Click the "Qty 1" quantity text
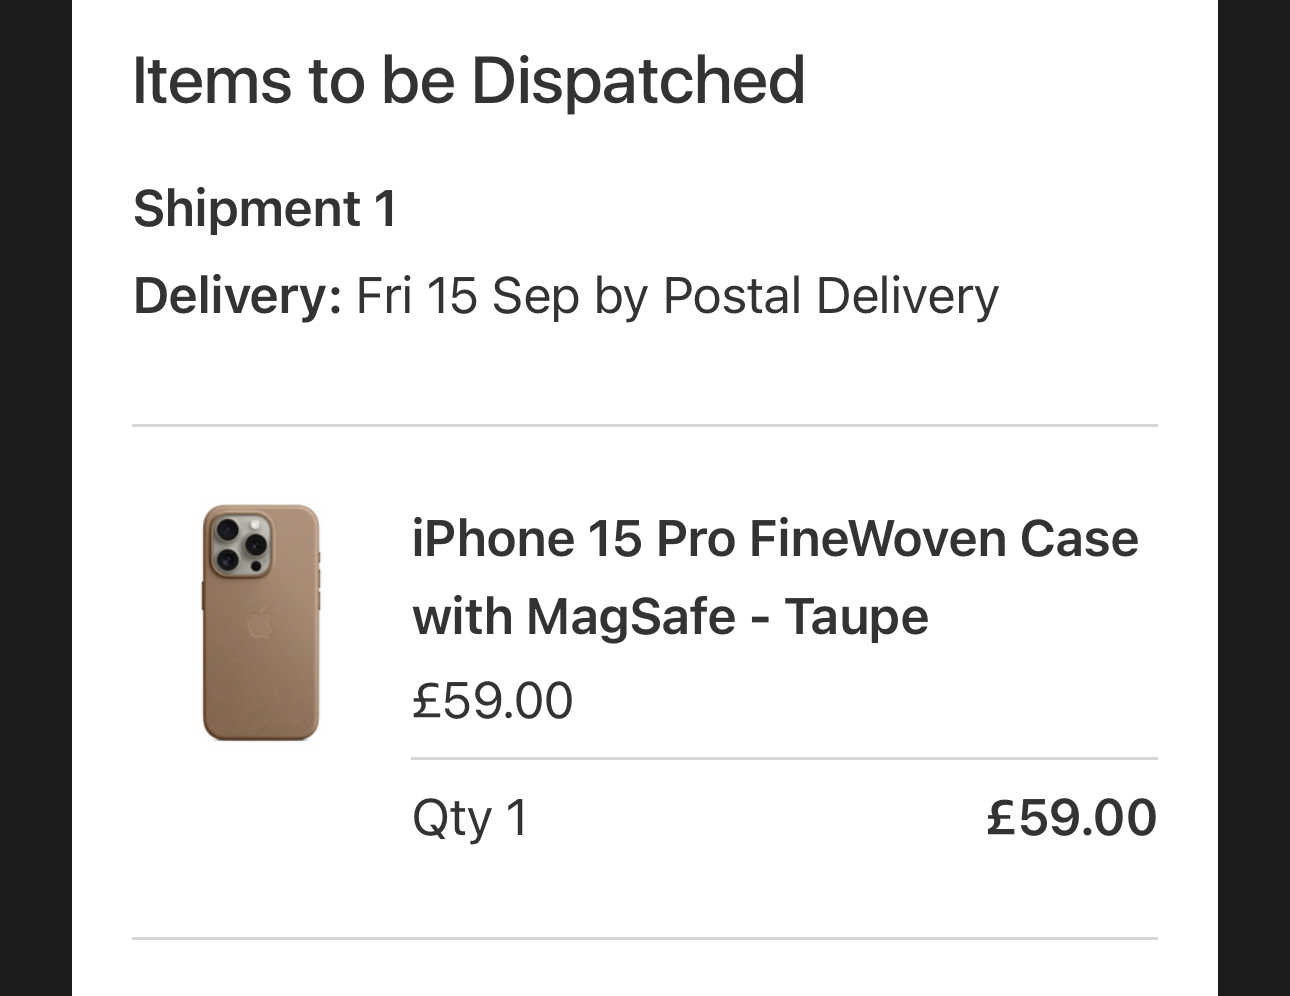 click(x=469, y=818)
